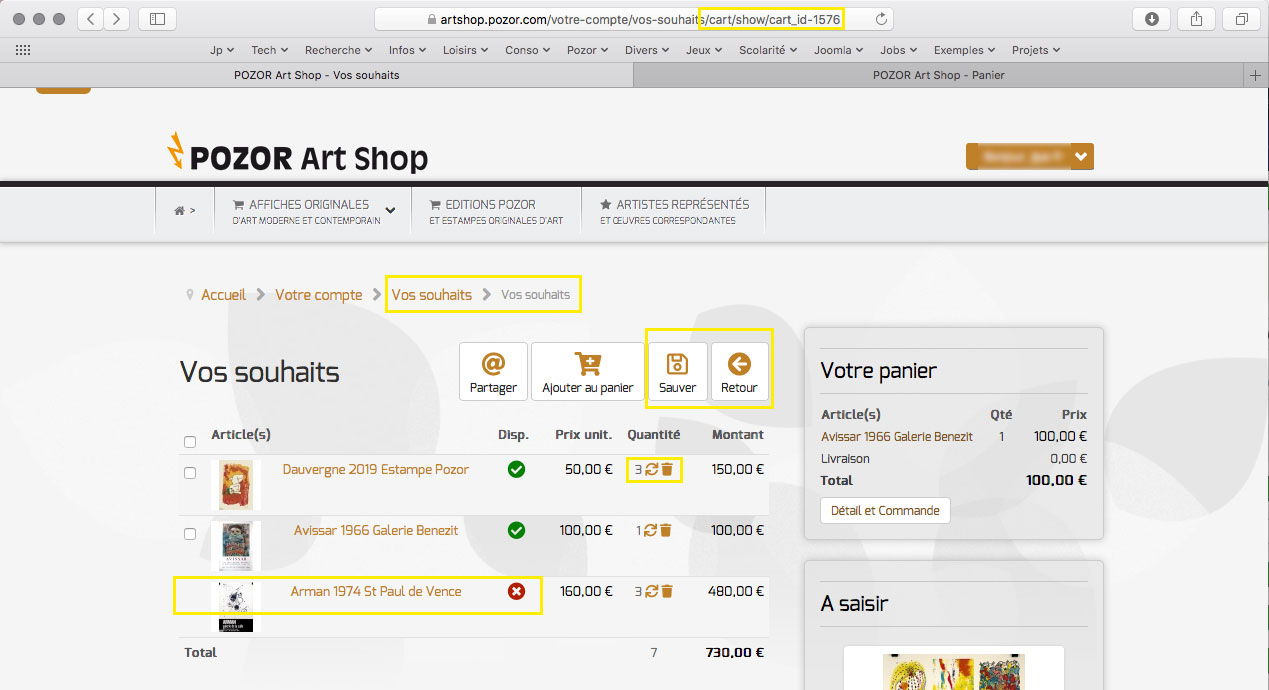The height and width of the screenshot is (690, 1269).
Task: Delete Avissar 1966 Galerie Benezit item
Action: 666,531
